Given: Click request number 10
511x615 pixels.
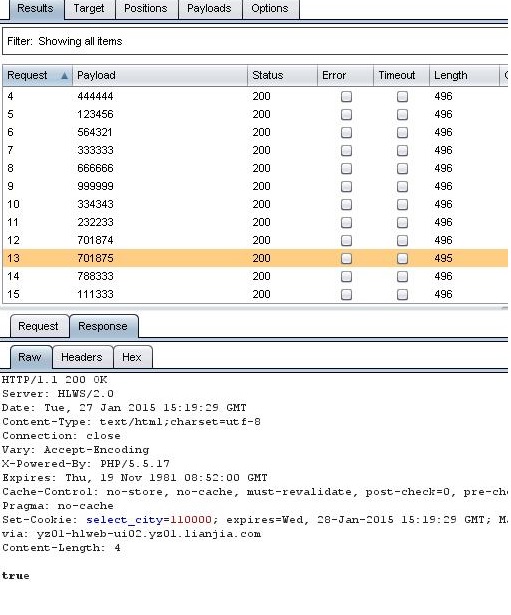Looking at the screenshot, I should (13, 205).
